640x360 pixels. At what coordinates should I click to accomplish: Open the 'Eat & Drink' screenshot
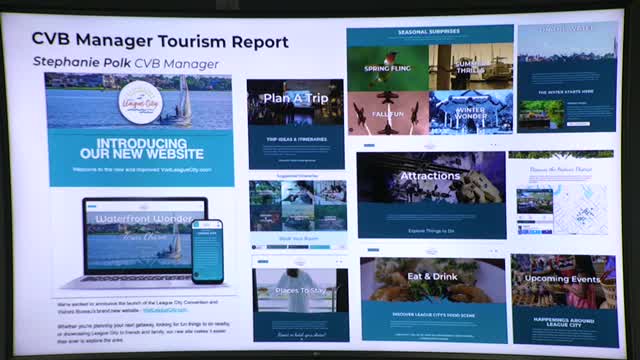coord(433,300)
